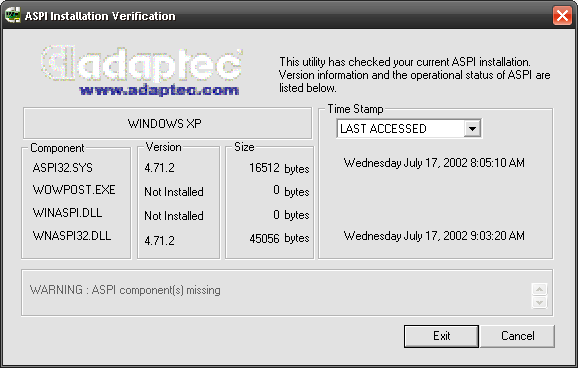Select the WOWPOST.EXE component name
Image resolution: width=578 pixels, height=368 pixels.
pos(74,190)
